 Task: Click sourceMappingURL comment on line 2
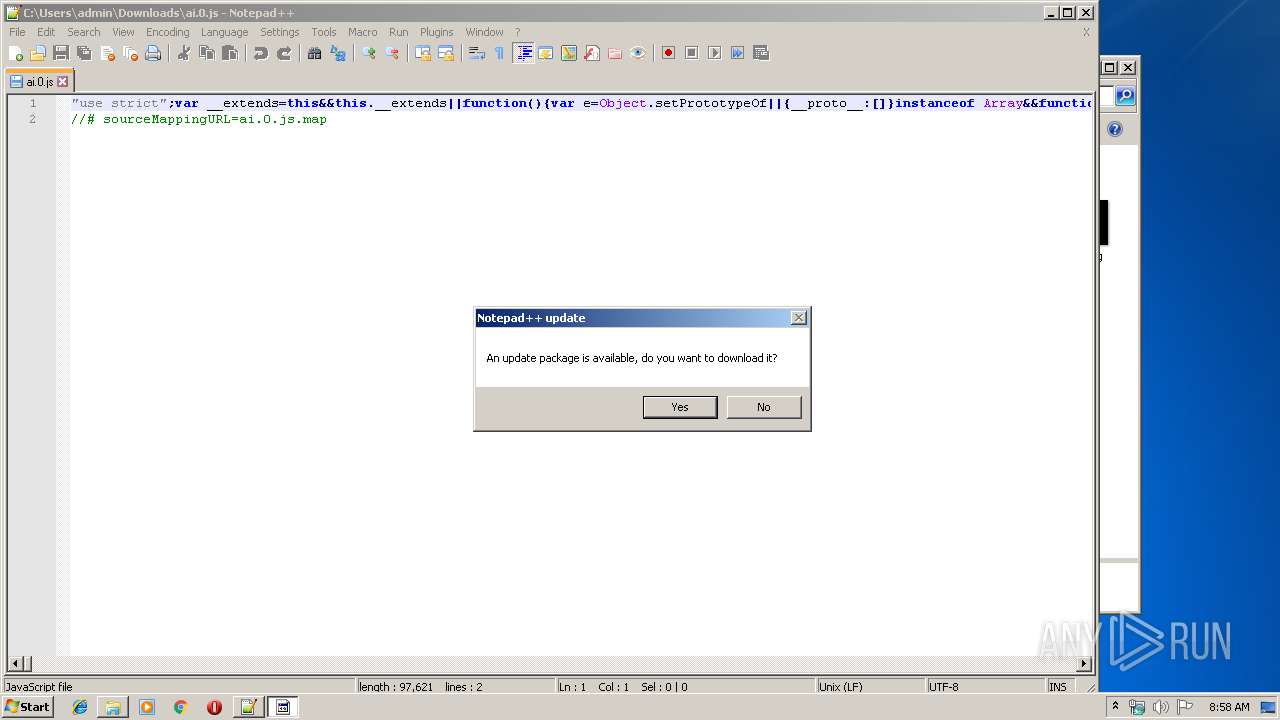point(199,119)
